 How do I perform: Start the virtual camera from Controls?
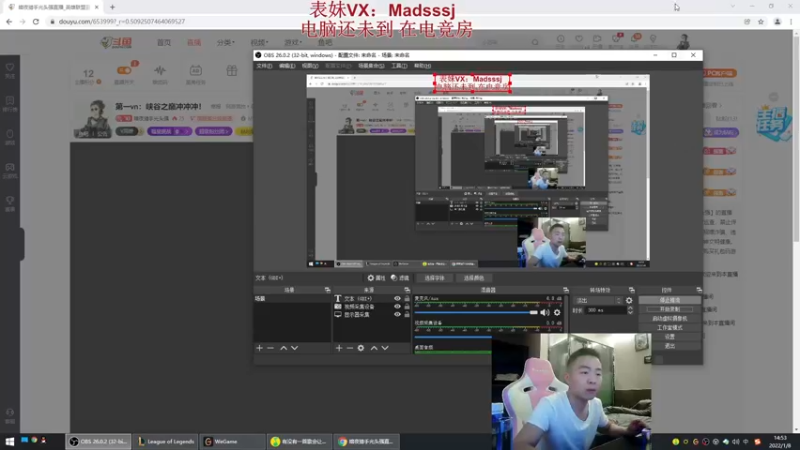[x=670, y=318]
